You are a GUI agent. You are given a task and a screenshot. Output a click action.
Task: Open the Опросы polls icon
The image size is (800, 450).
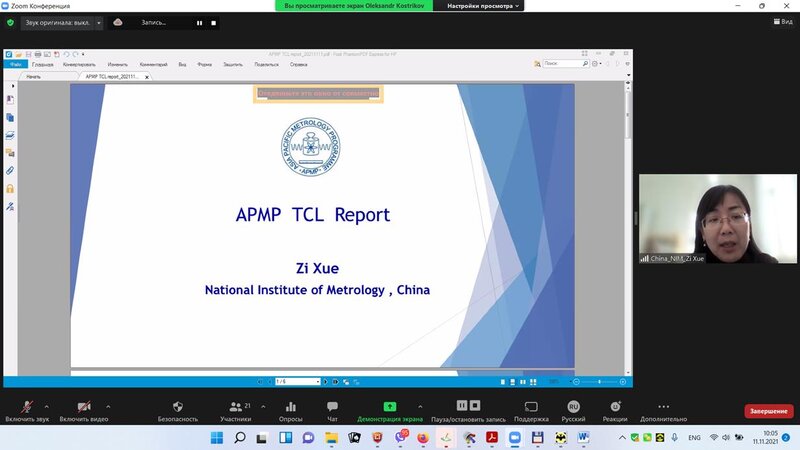coord(291,408)
